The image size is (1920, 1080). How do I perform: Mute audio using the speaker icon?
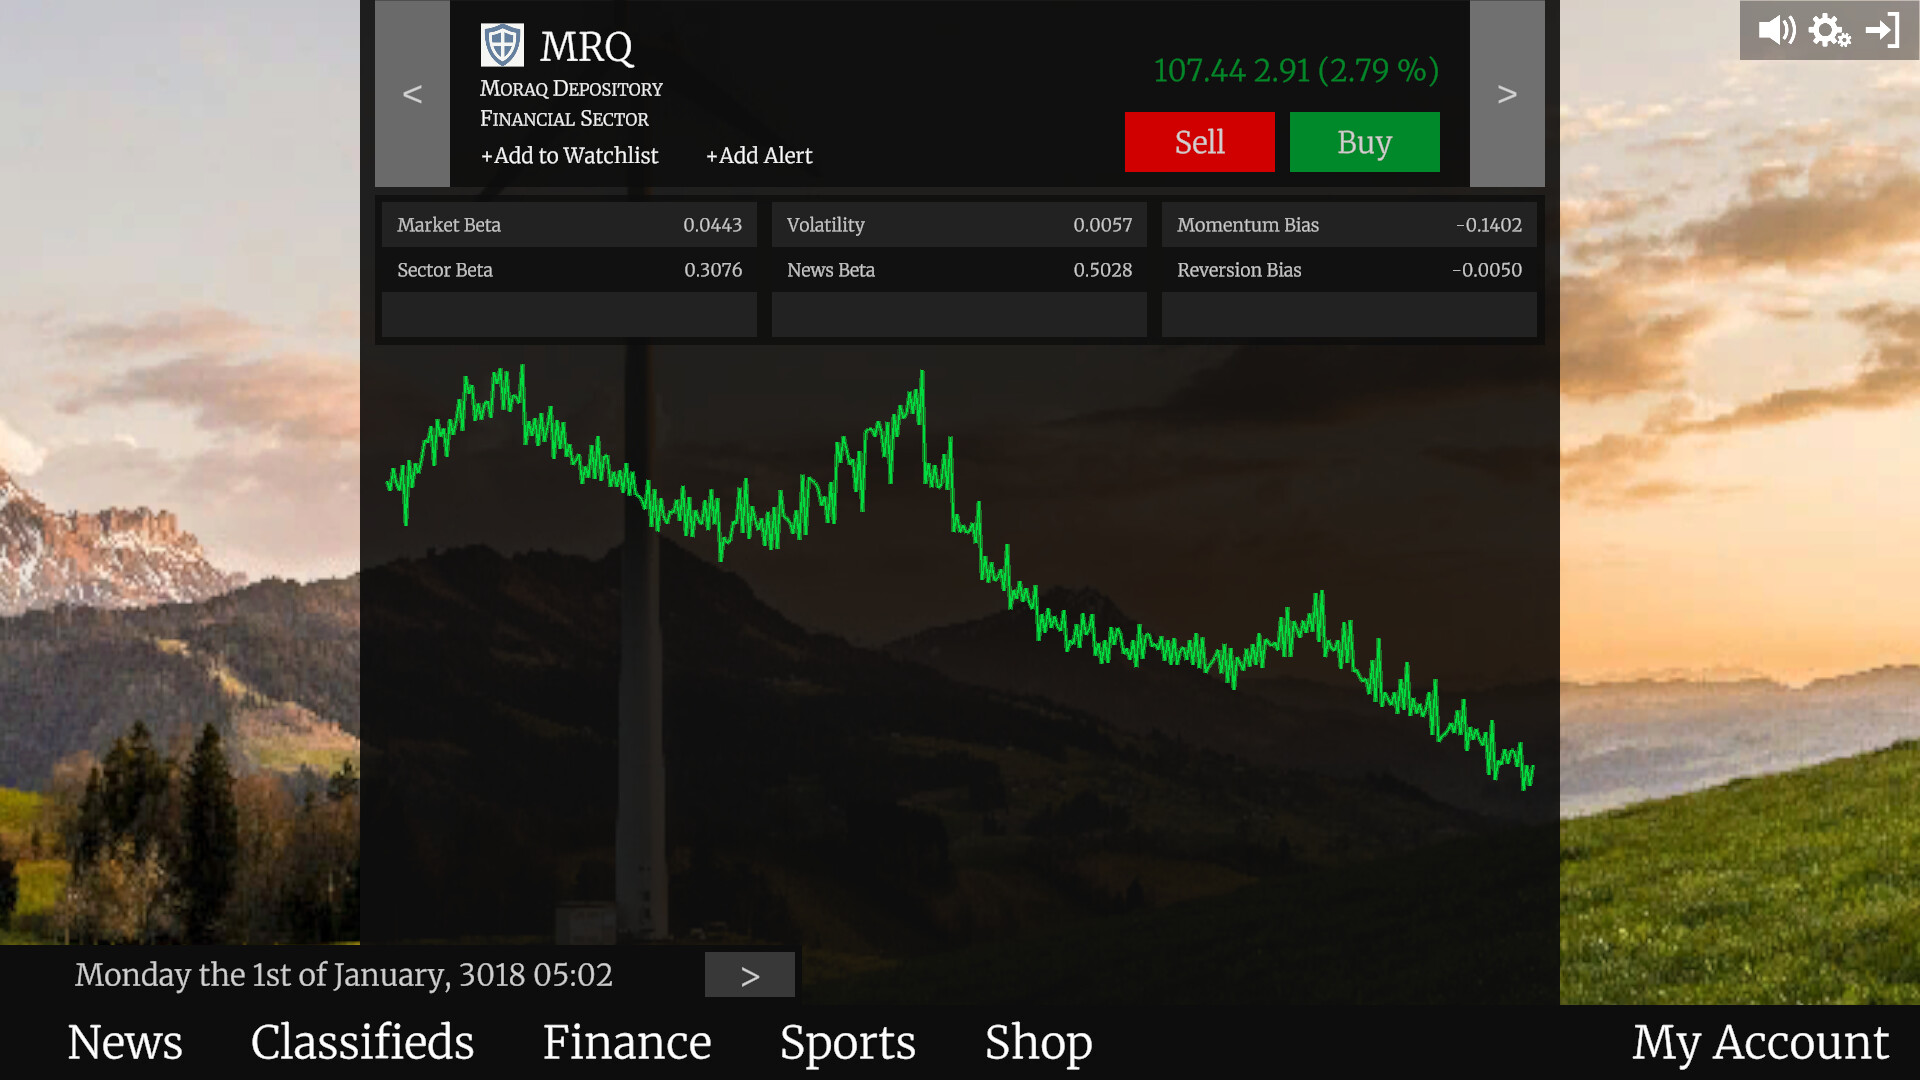pos(1776,30)
